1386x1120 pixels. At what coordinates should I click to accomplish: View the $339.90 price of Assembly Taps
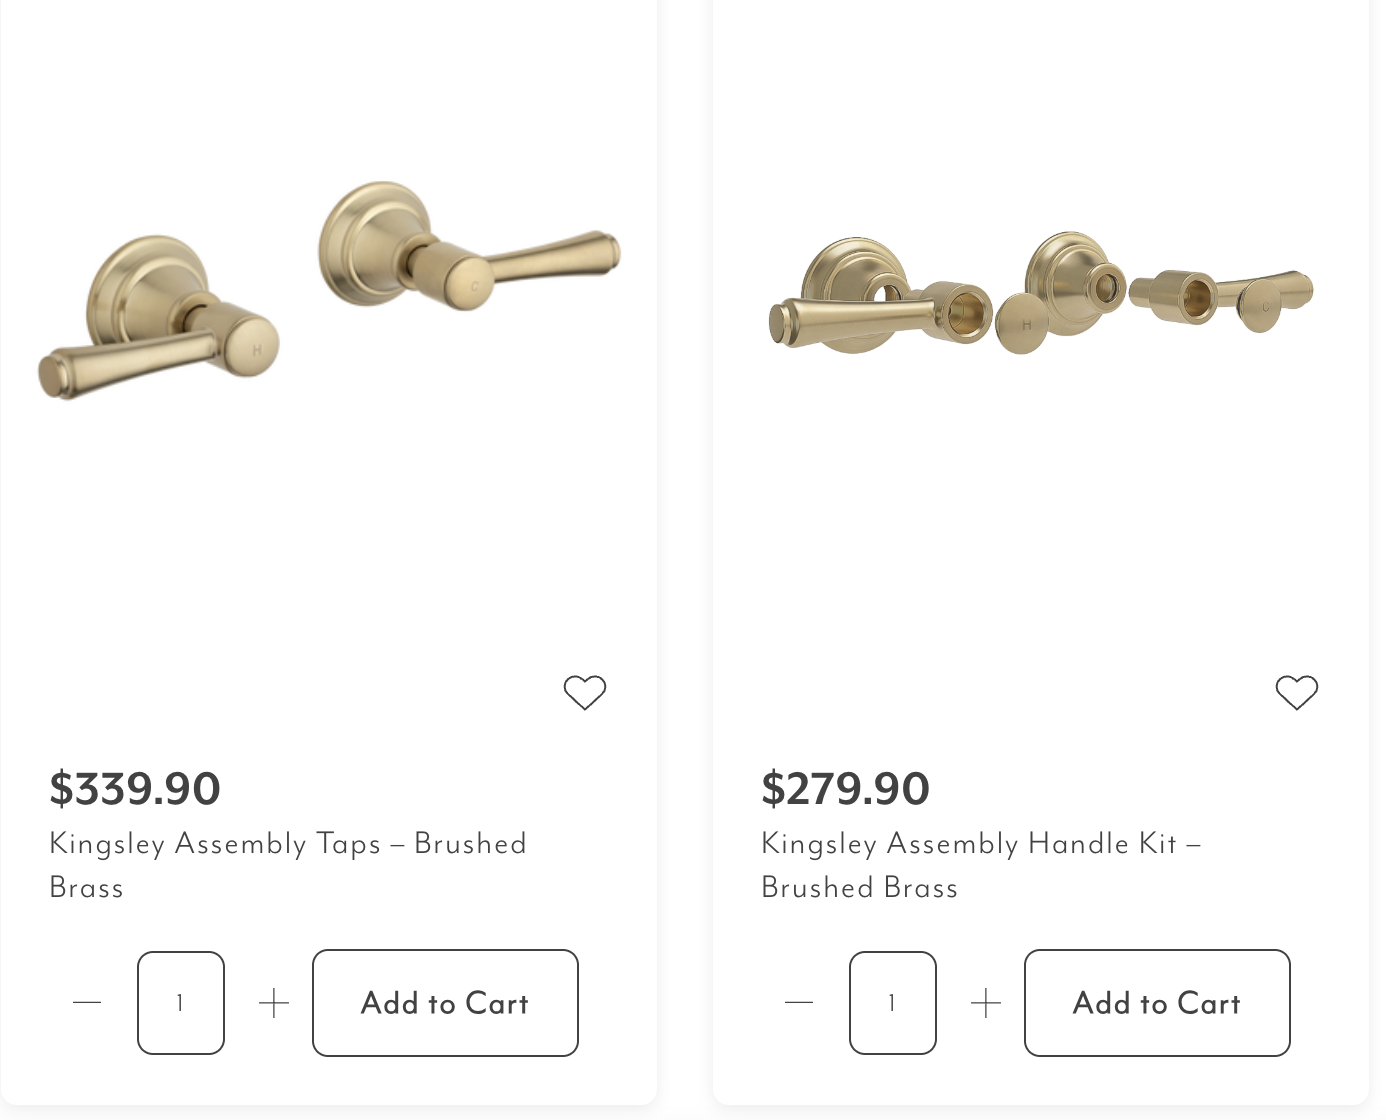pos(135,788)
